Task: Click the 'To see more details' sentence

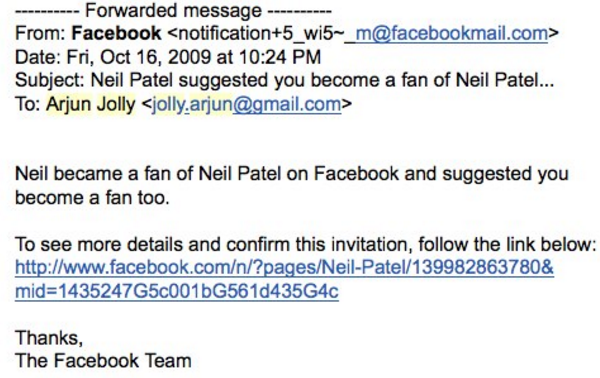Action: click(x=306, y=244)
